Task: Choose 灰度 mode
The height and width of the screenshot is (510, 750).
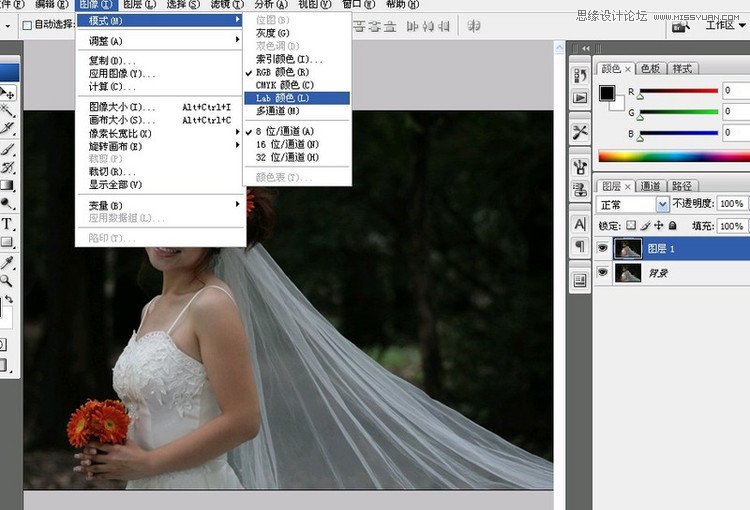Action: click(x=297, y=33)
